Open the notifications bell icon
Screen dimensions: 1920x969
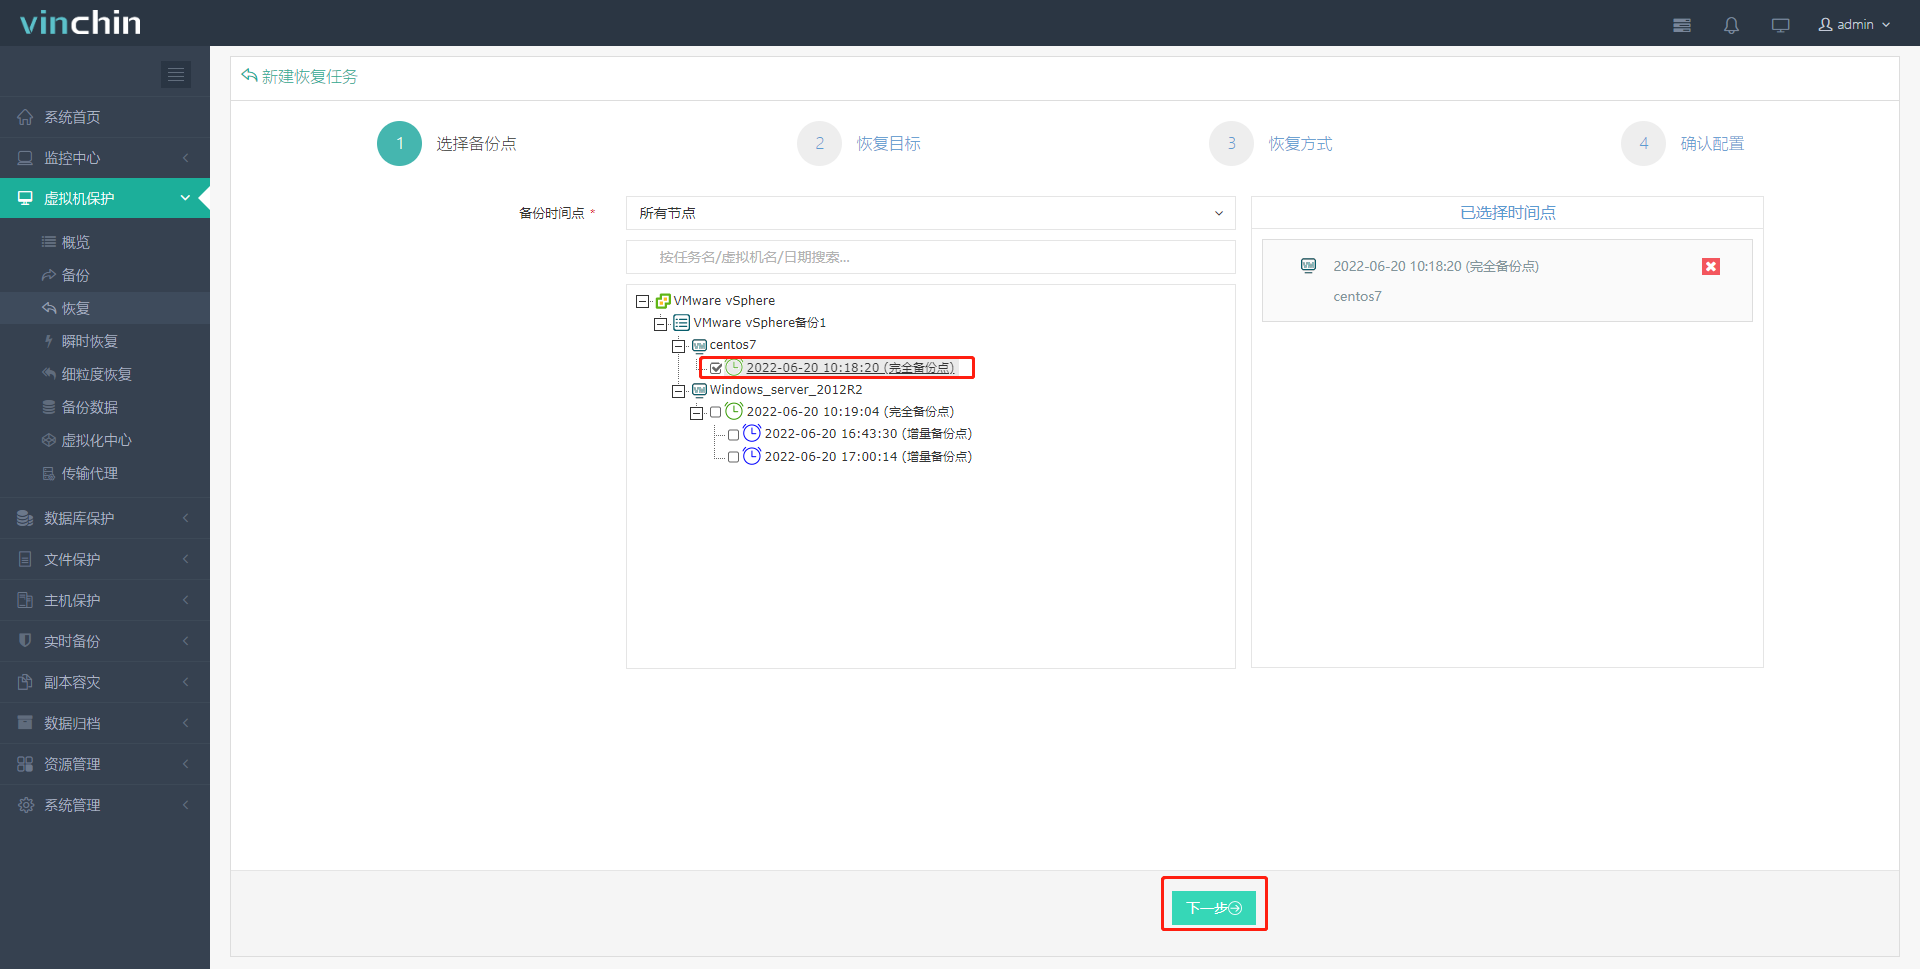[x=1731, y=25]
